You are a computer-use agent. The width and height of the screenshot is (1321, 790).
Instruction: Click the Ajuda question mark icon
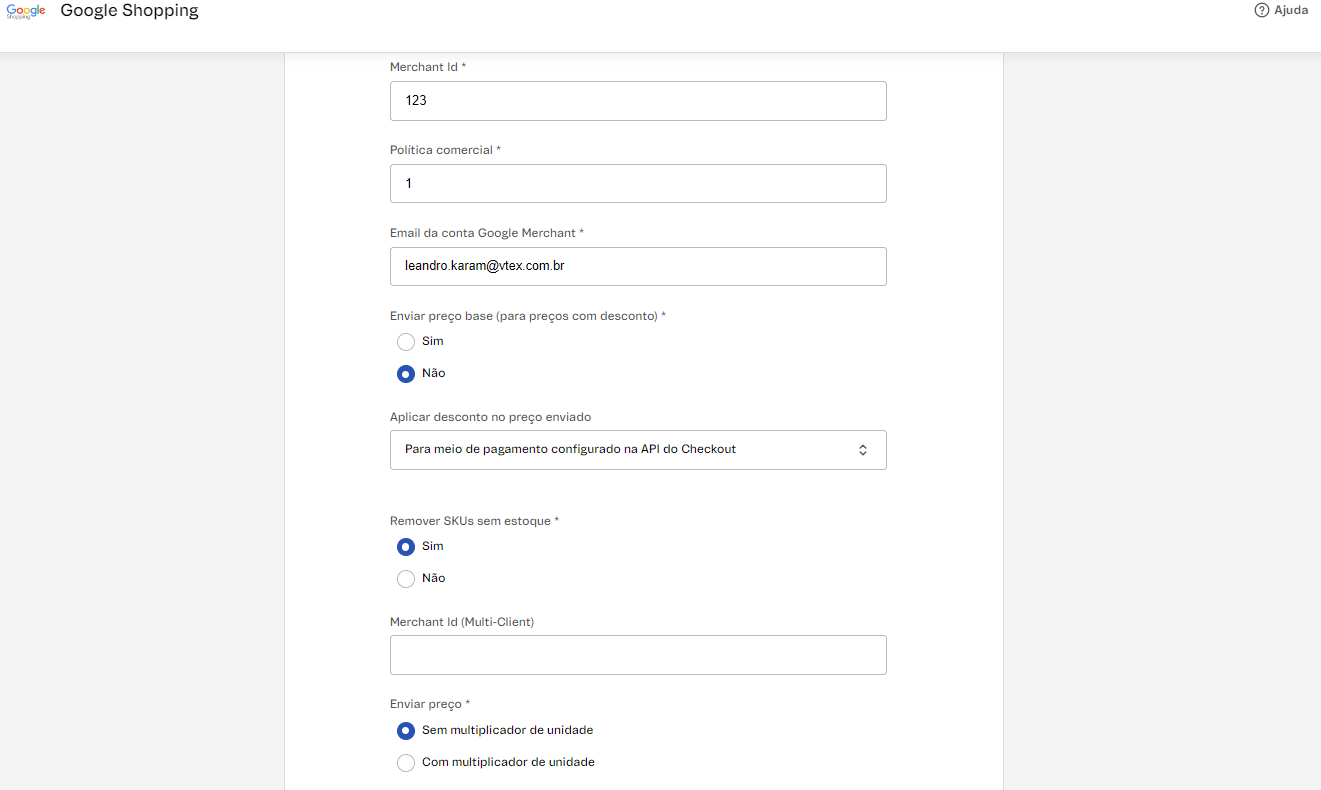point(1260,10)
